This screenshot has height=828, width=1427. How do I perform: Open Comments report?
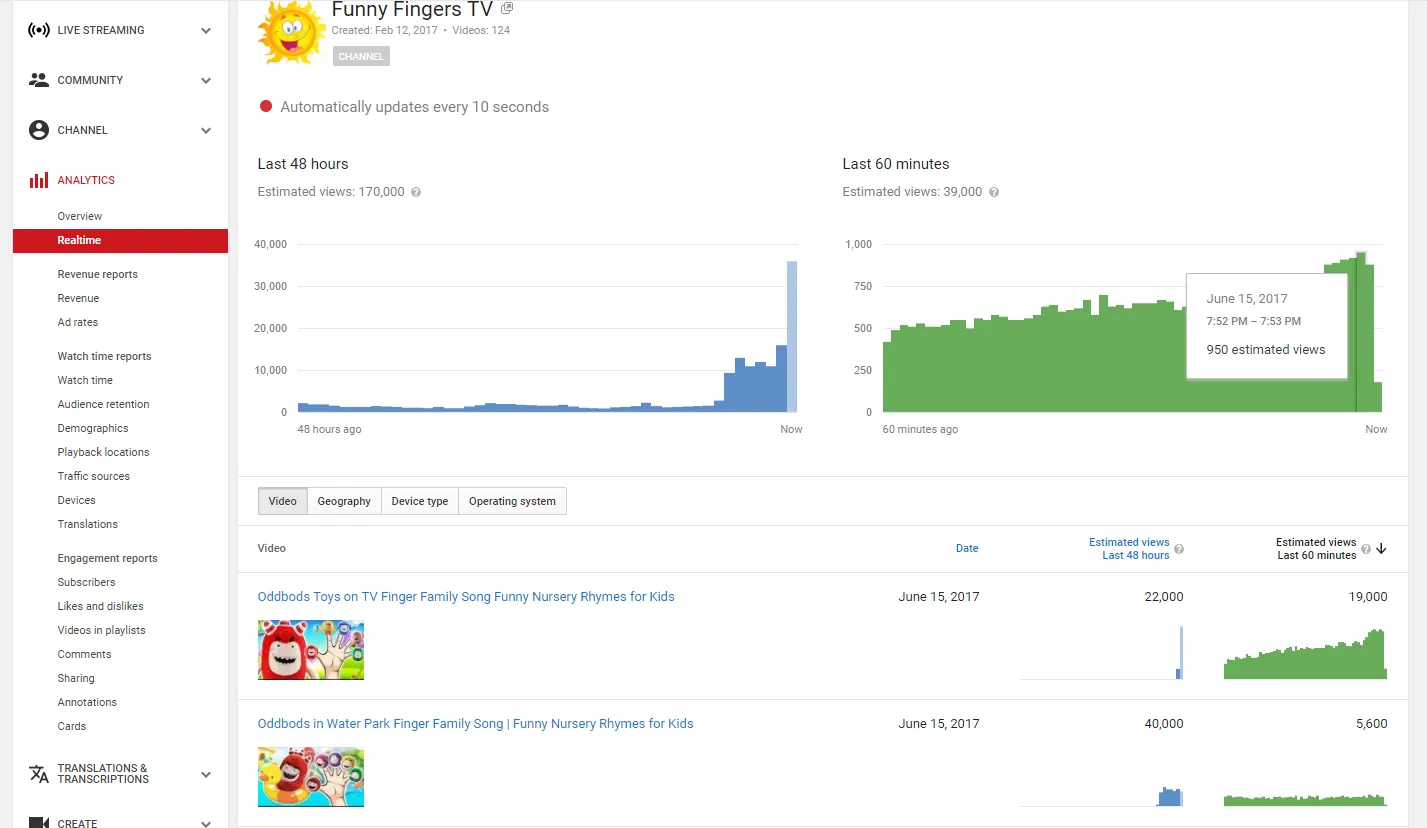85,654
